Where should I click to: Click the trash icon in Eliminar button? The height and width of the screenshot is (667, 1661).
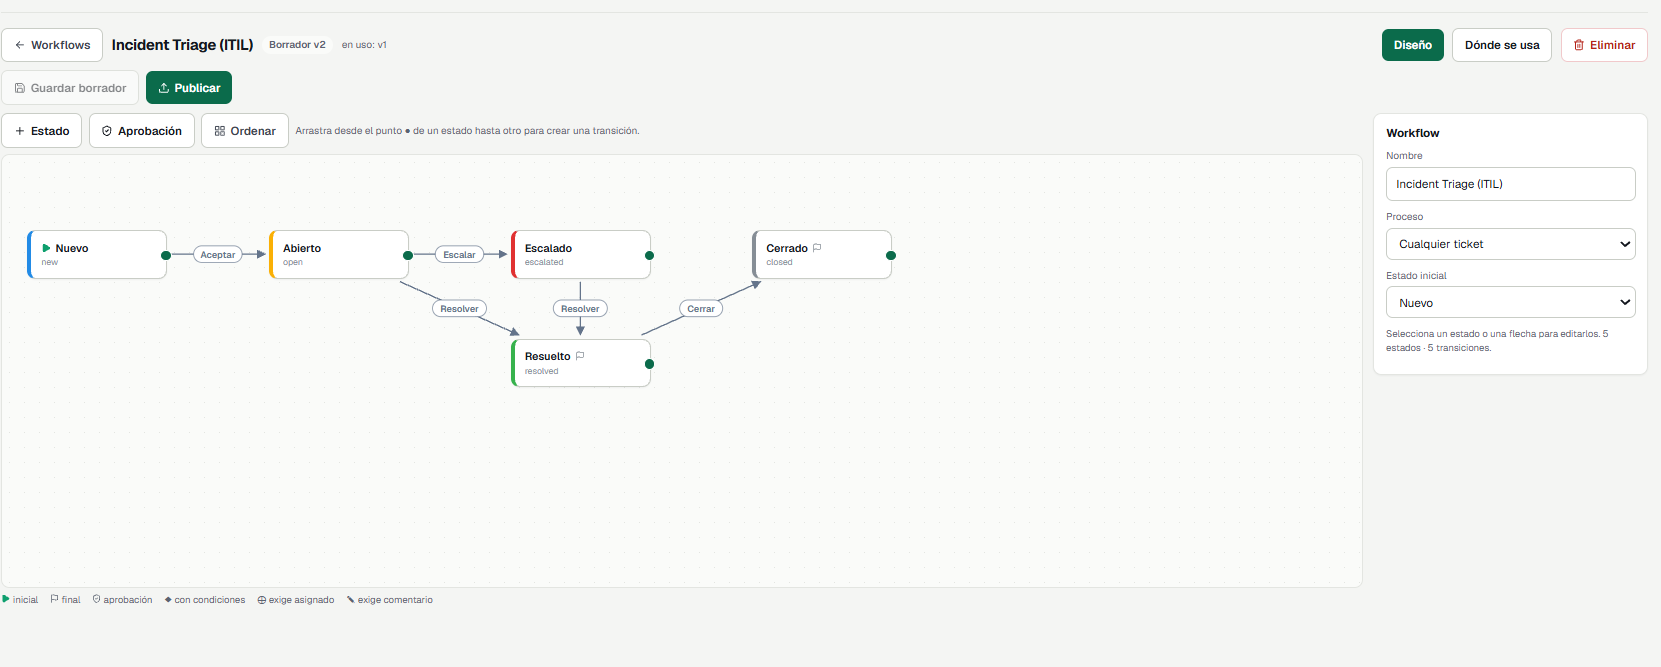pos(1579,45)
